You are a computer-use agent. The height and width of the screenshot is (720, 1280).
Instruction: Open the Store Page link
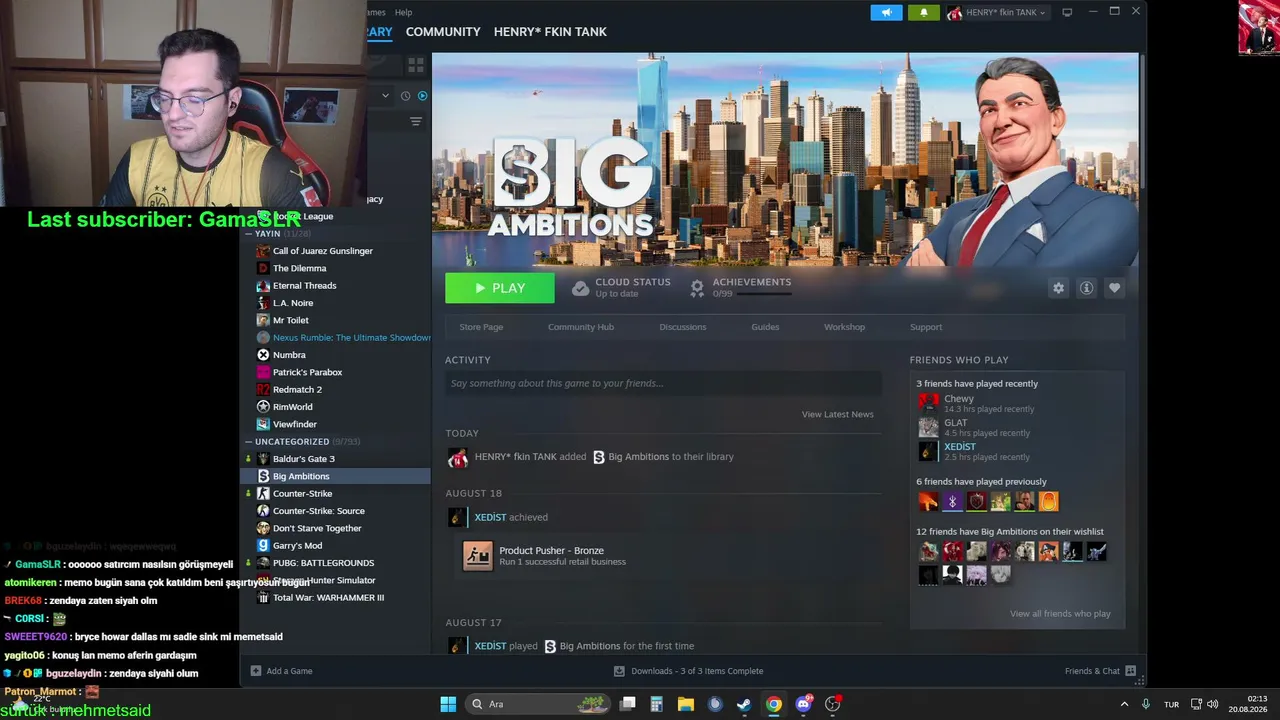pyautogui.click(x=481, y=327)
